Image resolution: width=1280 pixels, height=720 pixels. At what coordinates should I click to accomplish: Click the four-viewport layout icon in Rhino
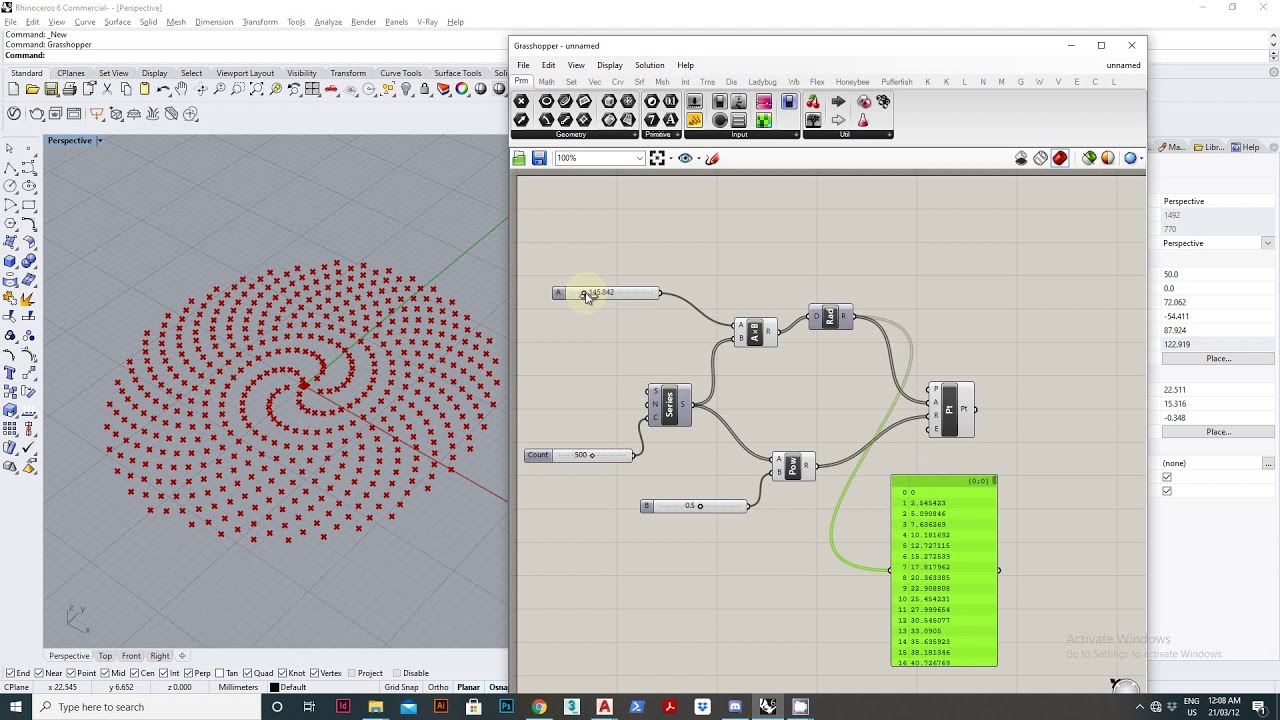313,89
